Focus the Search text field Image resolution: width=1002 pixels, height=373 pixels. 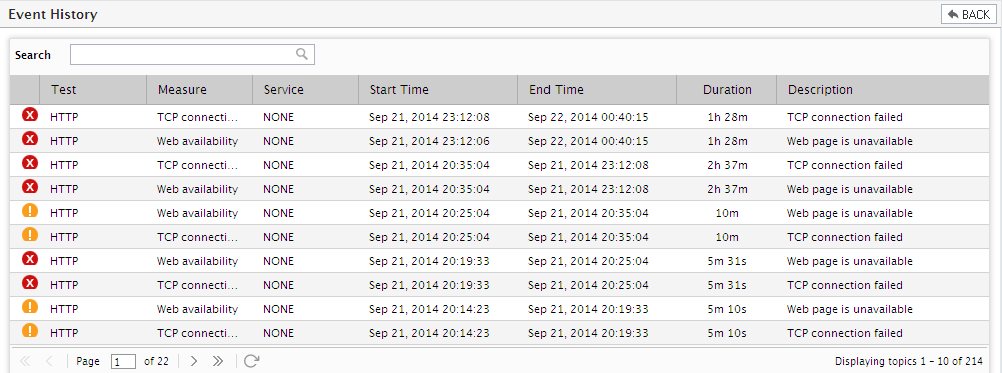(192, 54)
